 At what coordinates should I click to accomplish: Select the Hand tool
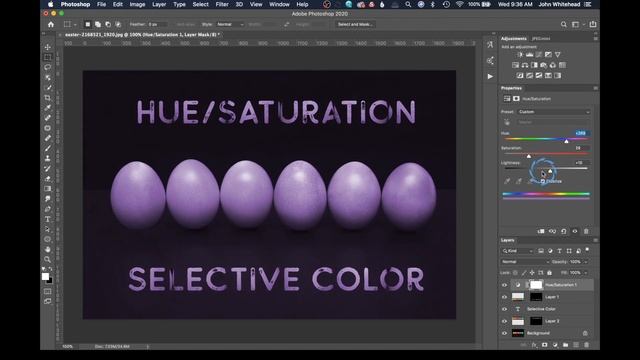coord(48,249)
